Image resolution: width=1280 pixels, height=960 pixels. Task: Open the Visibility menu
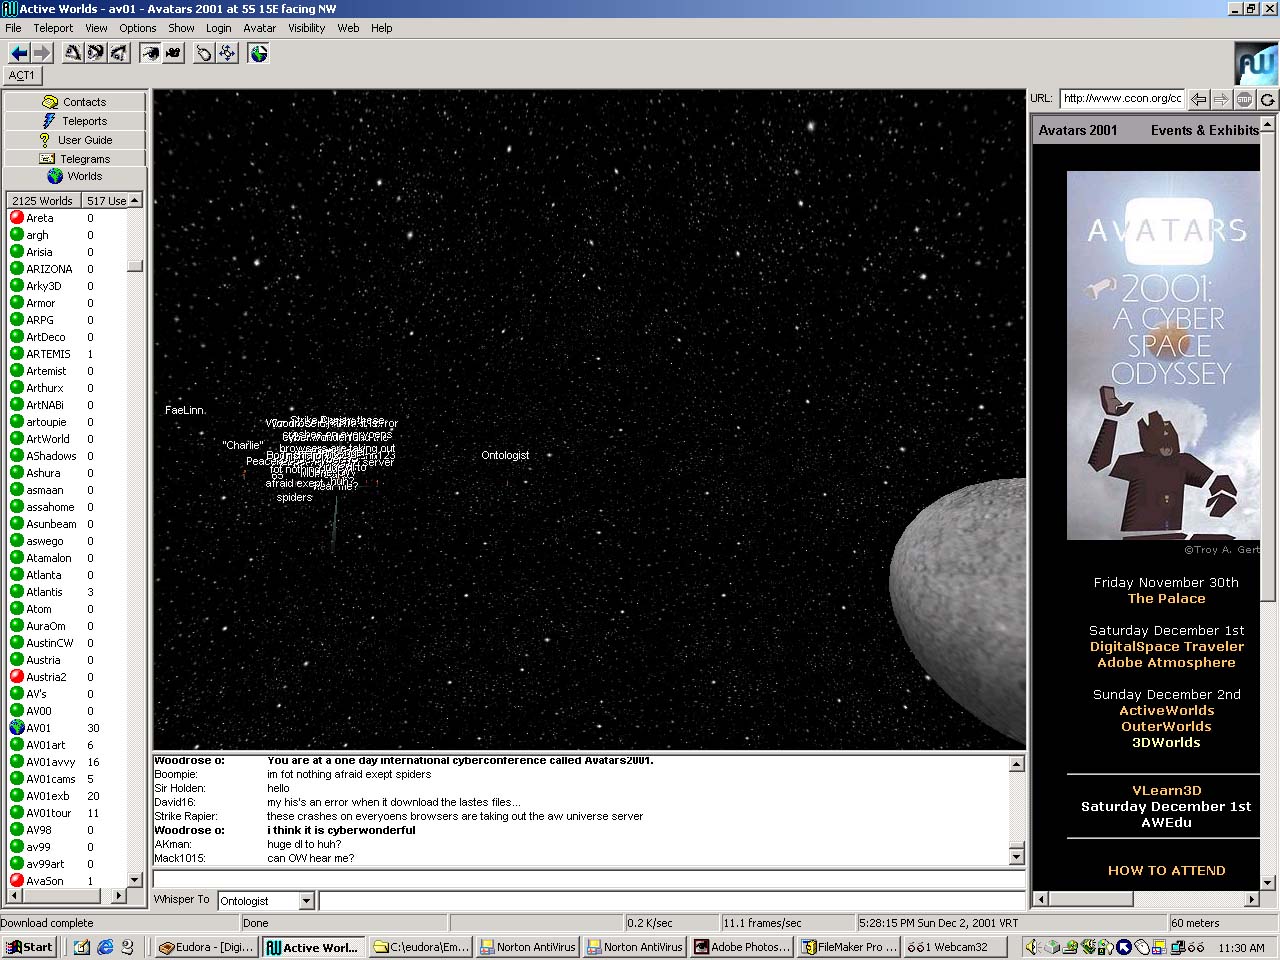pyautogui.click(x=306, y=28)
